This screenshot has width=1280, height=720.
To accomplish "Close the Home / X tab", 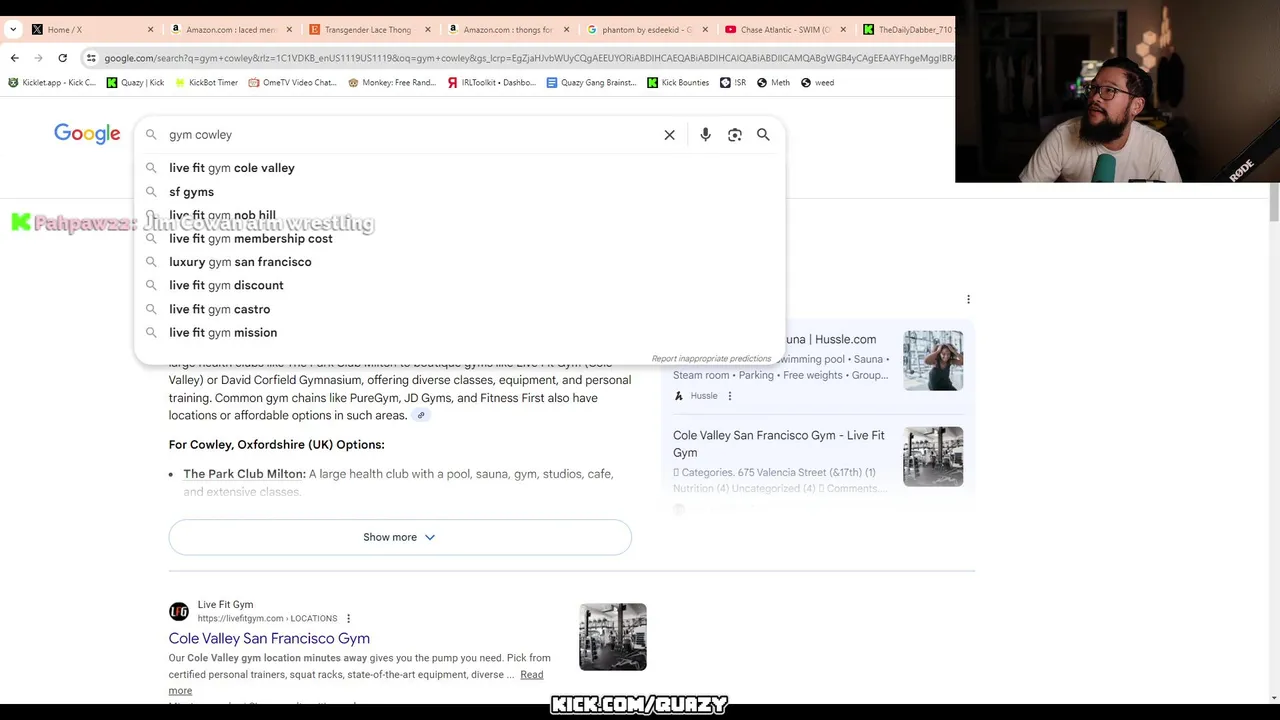I will (151, 30).
